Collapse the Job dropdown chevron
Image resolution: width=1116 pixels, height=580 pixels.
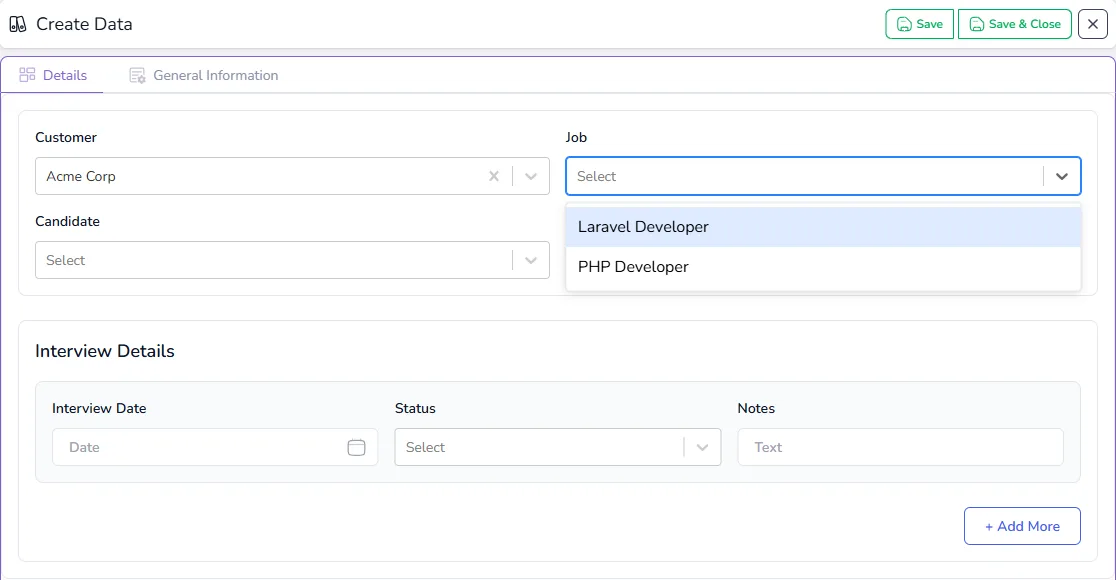click(x=1061, y=176)
